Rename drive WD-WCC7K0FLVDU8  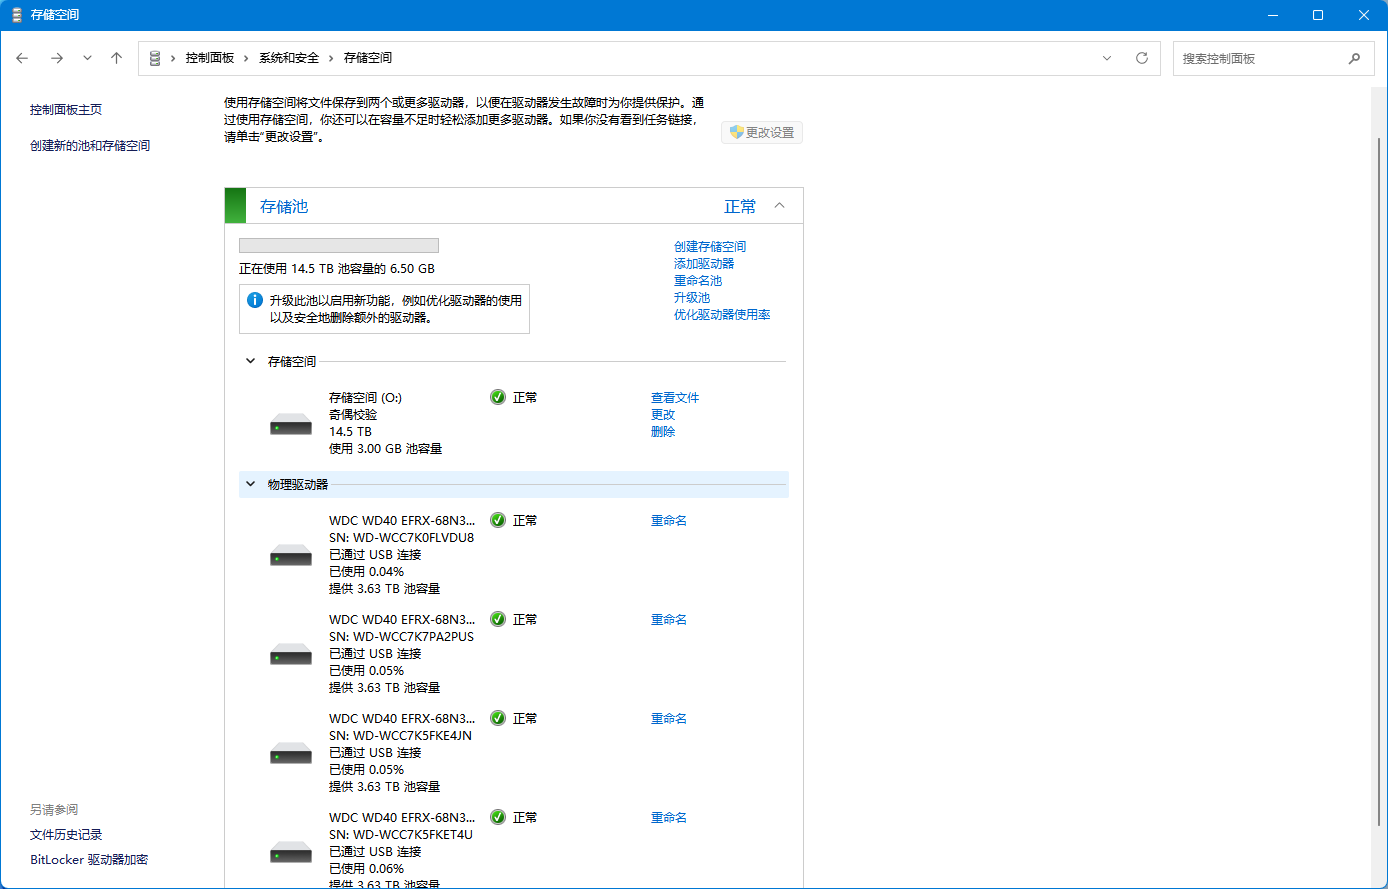[669, 520]
